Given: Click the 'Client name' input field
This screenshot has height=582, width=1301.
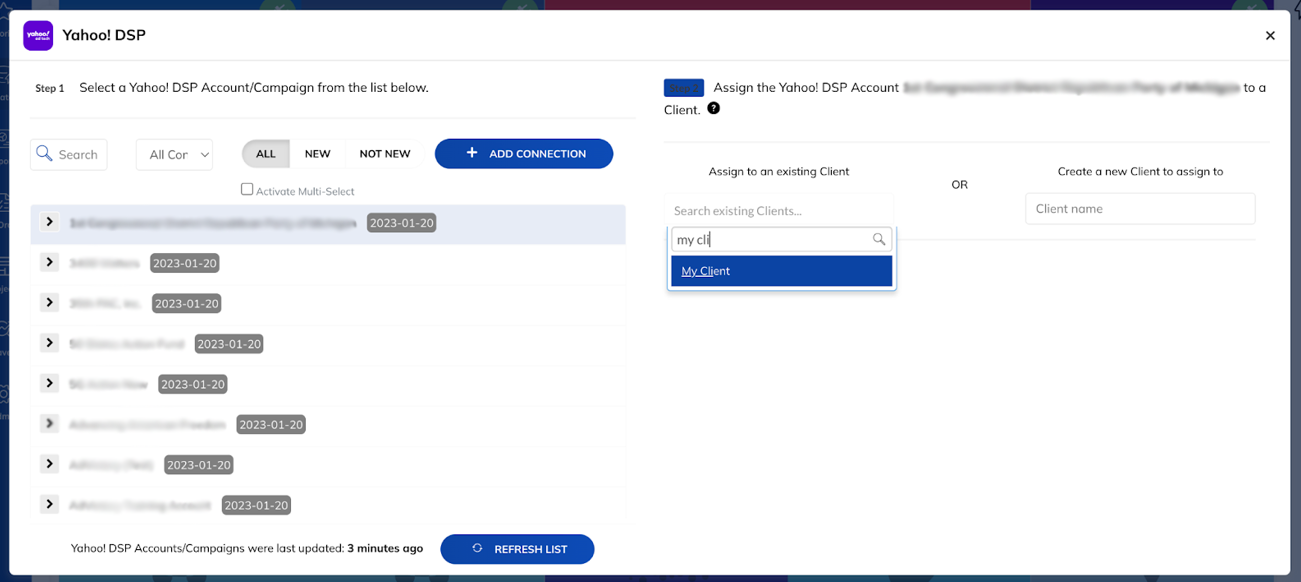Looking at the screenshot, I should 1140,208.
